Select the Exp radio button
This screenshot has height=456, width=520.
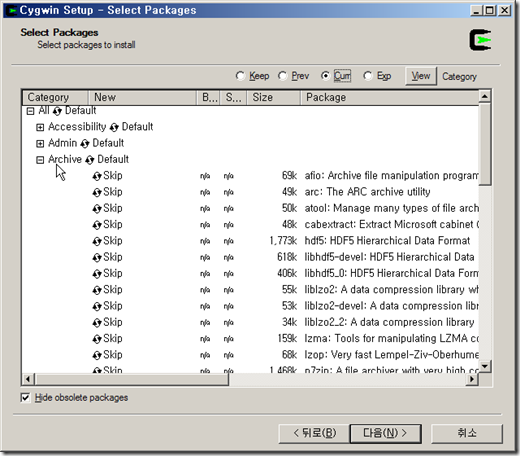coord(368,76)
